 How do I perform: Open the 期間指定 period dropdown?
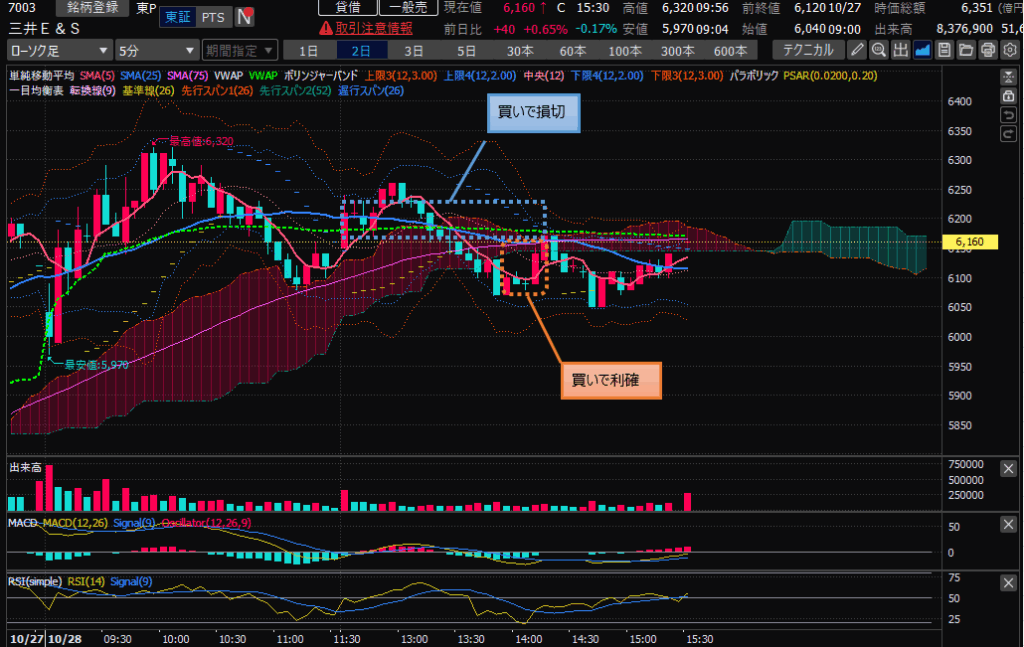pyautogui.click(x=239, y=49)
